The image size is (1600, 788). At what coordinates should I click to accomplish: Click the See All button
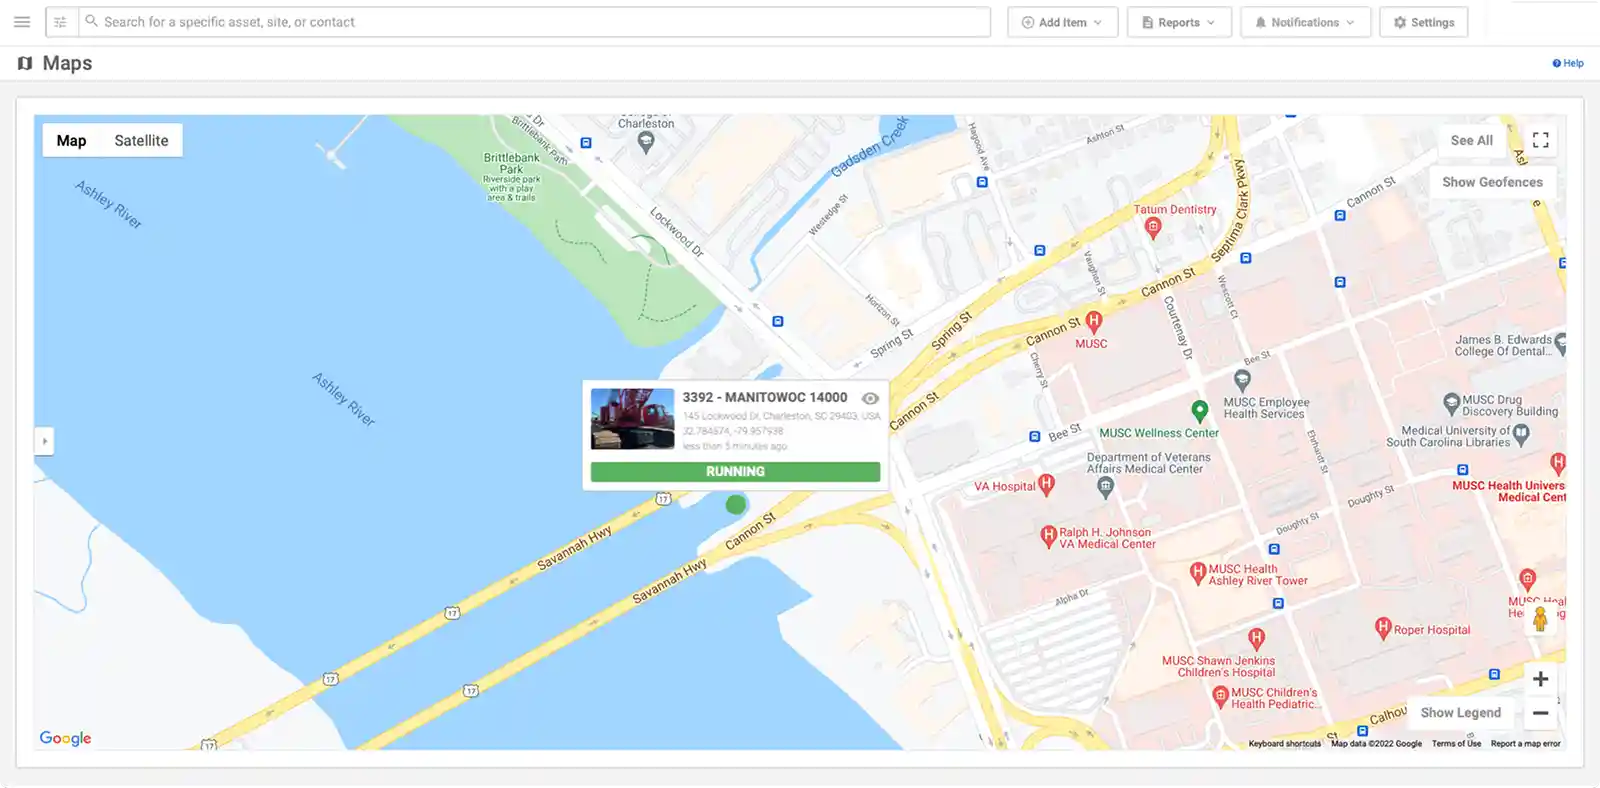(x=1471, y=141)
